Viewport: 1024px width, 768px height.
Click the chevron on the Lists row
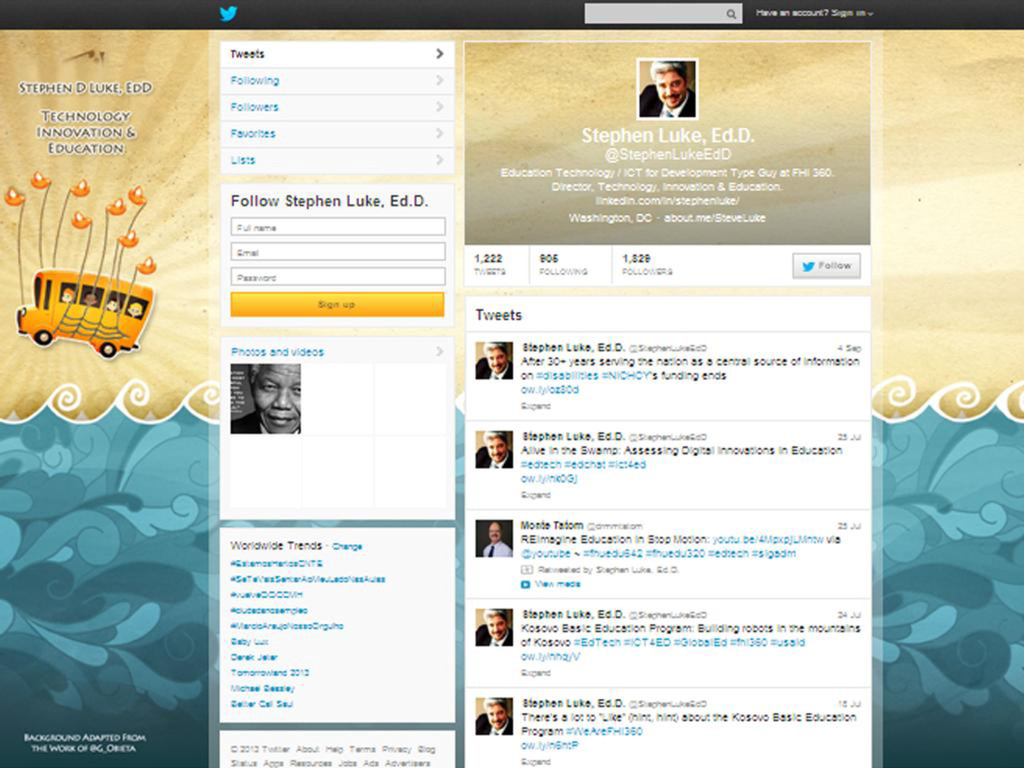pyautogui.click(x=440, y=159)
